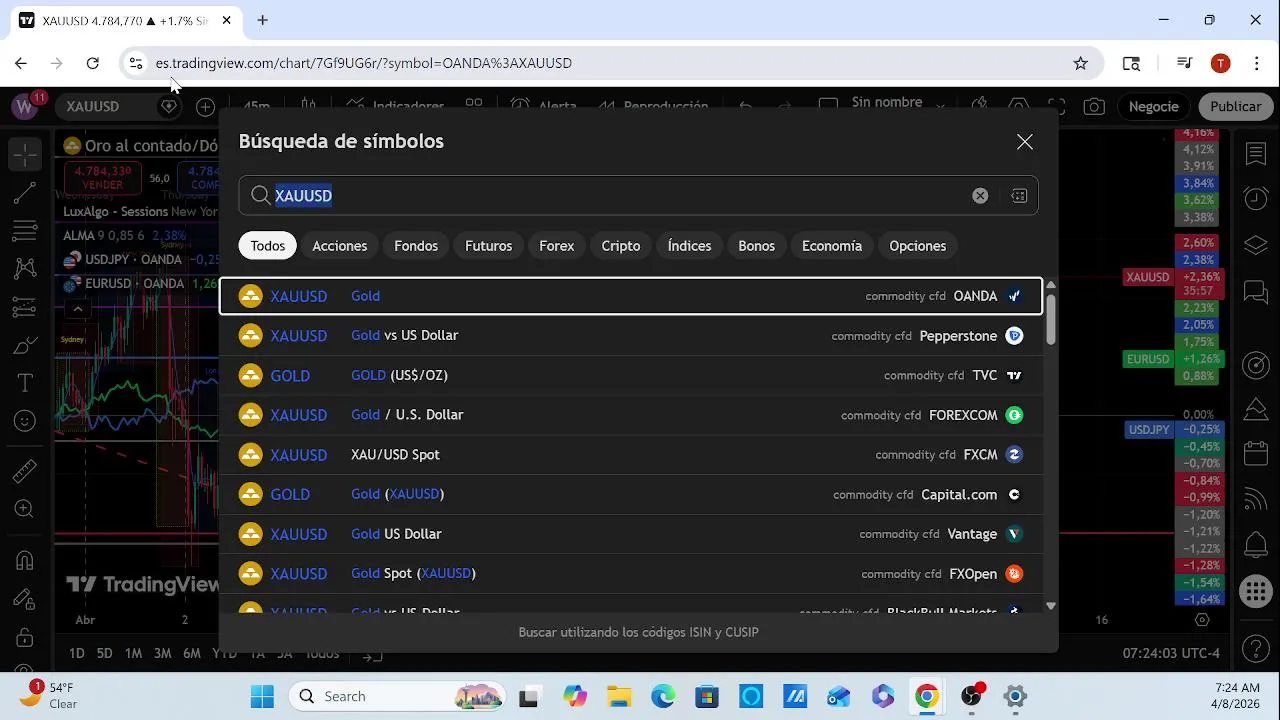The height and width of the screenshot is (720, 1280).
Task: Switch to the Bonos filter tab
Action: (x=757, y=246)
